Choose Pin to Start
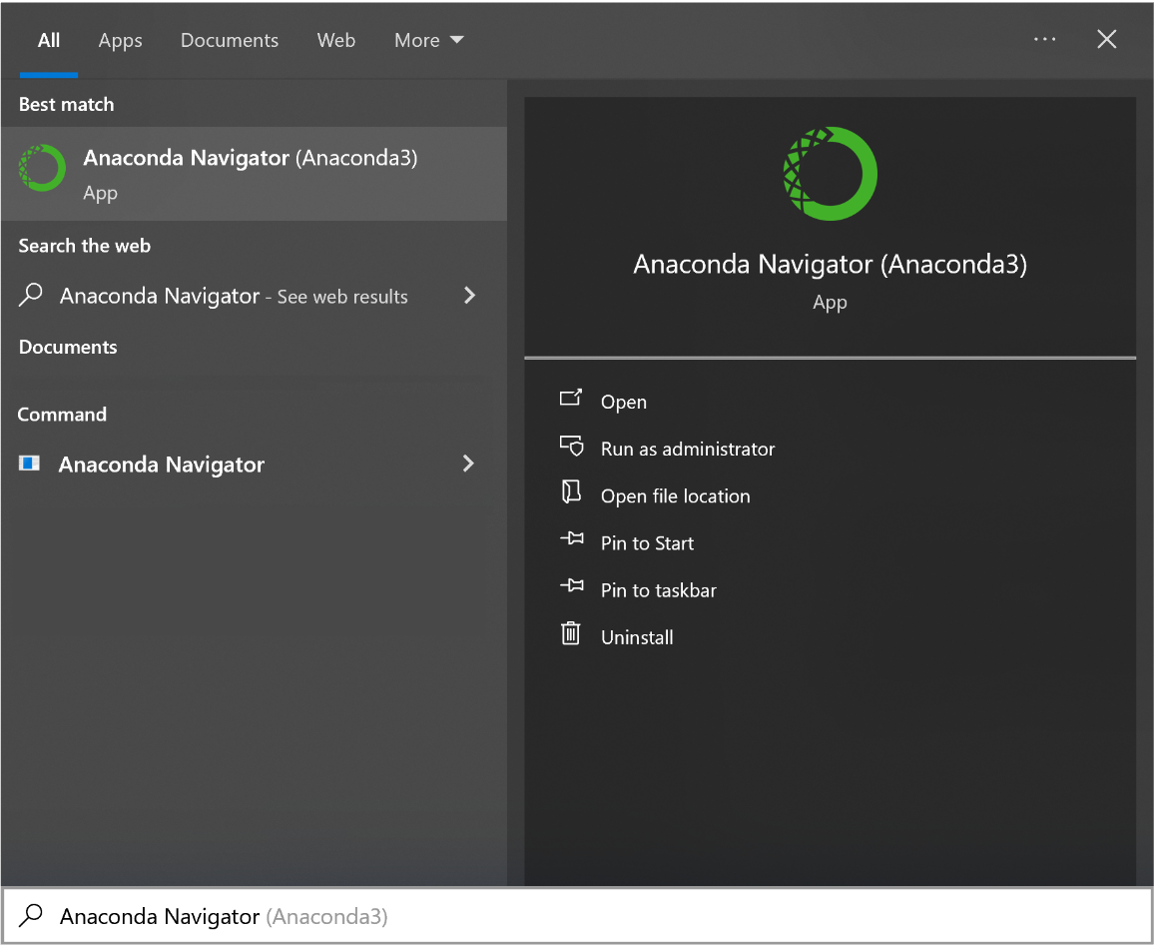Screen dimensions: 1155x947 647,543
